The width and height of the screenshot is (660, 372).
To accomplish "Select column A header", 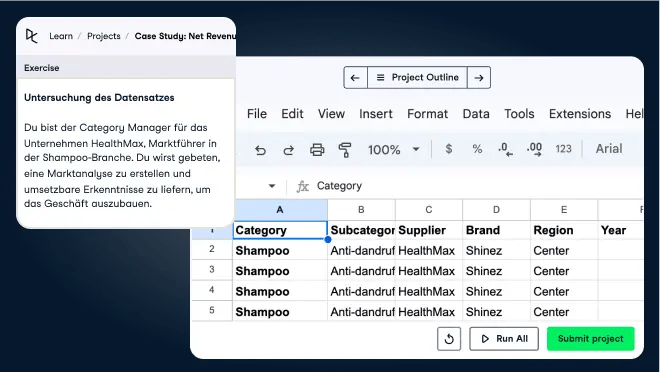I will [280, 210].
